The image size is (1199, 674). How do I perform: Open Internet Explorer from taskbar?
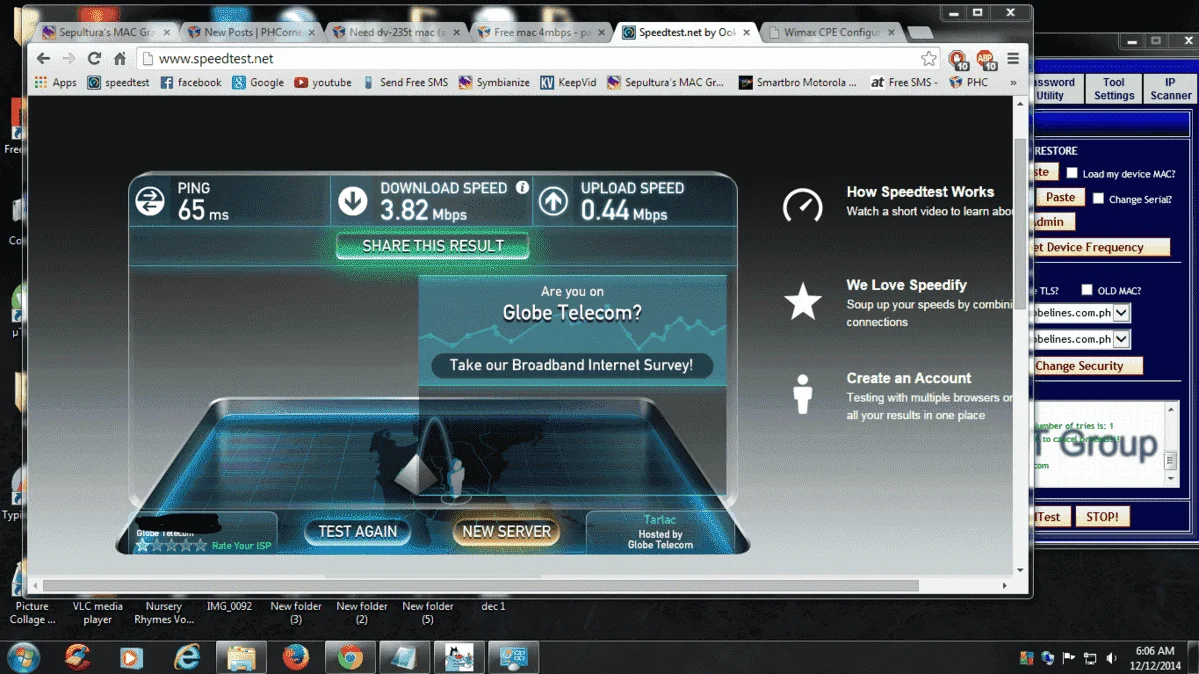click(x=186, y=657)
